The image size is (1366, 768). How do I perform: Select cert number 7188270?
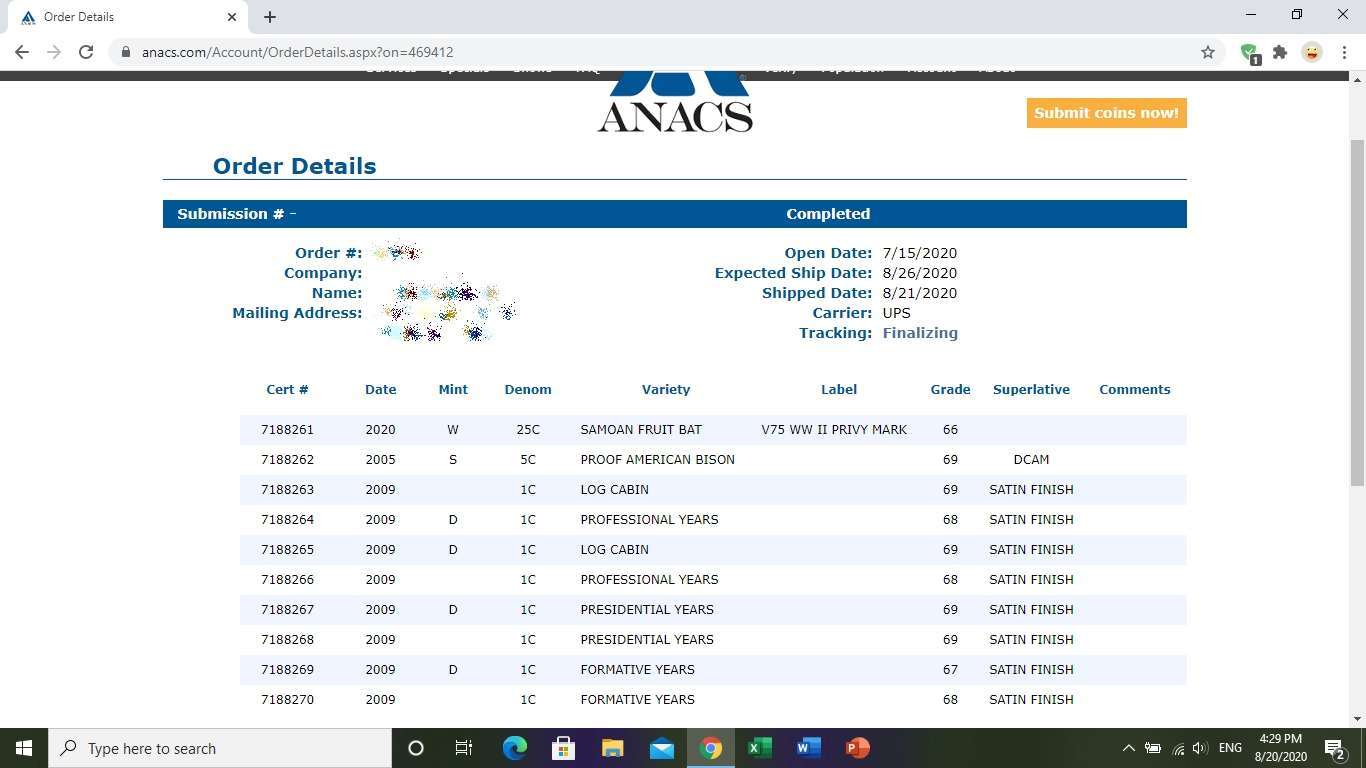(x=287, y=700)
